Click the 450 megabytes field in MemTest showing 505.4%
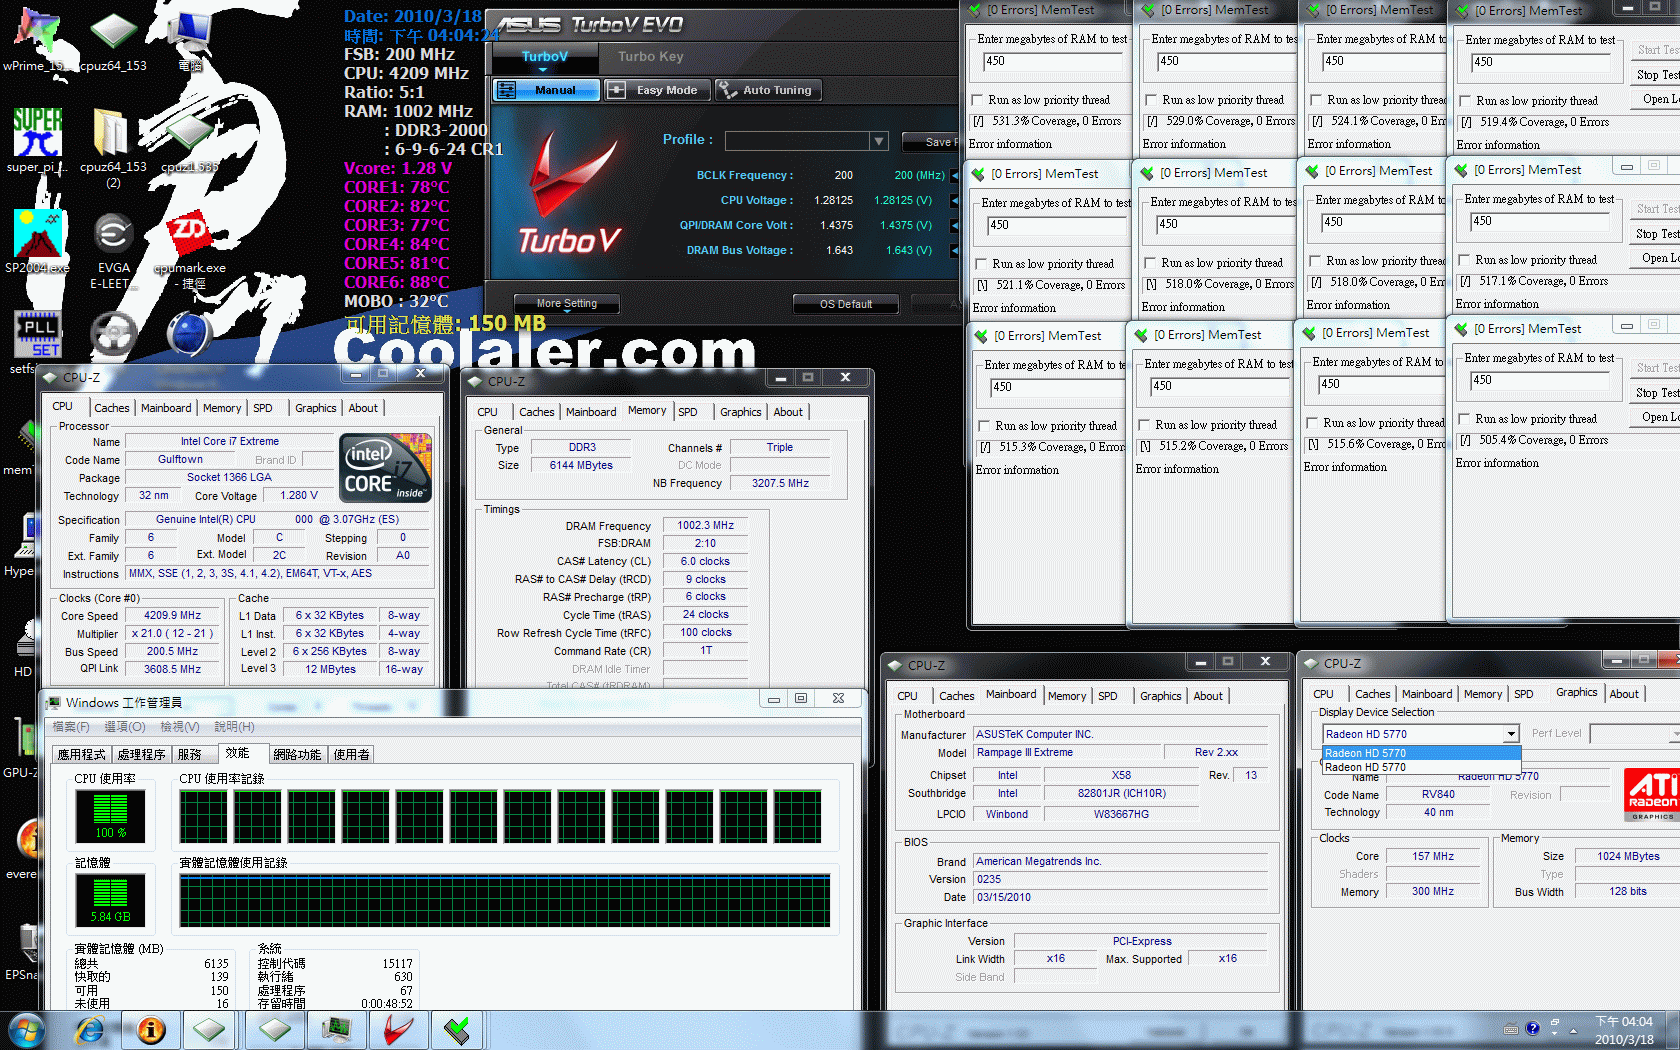Image resolution: width=1680 pixels, height=1050 pixels. [1541, 380]
